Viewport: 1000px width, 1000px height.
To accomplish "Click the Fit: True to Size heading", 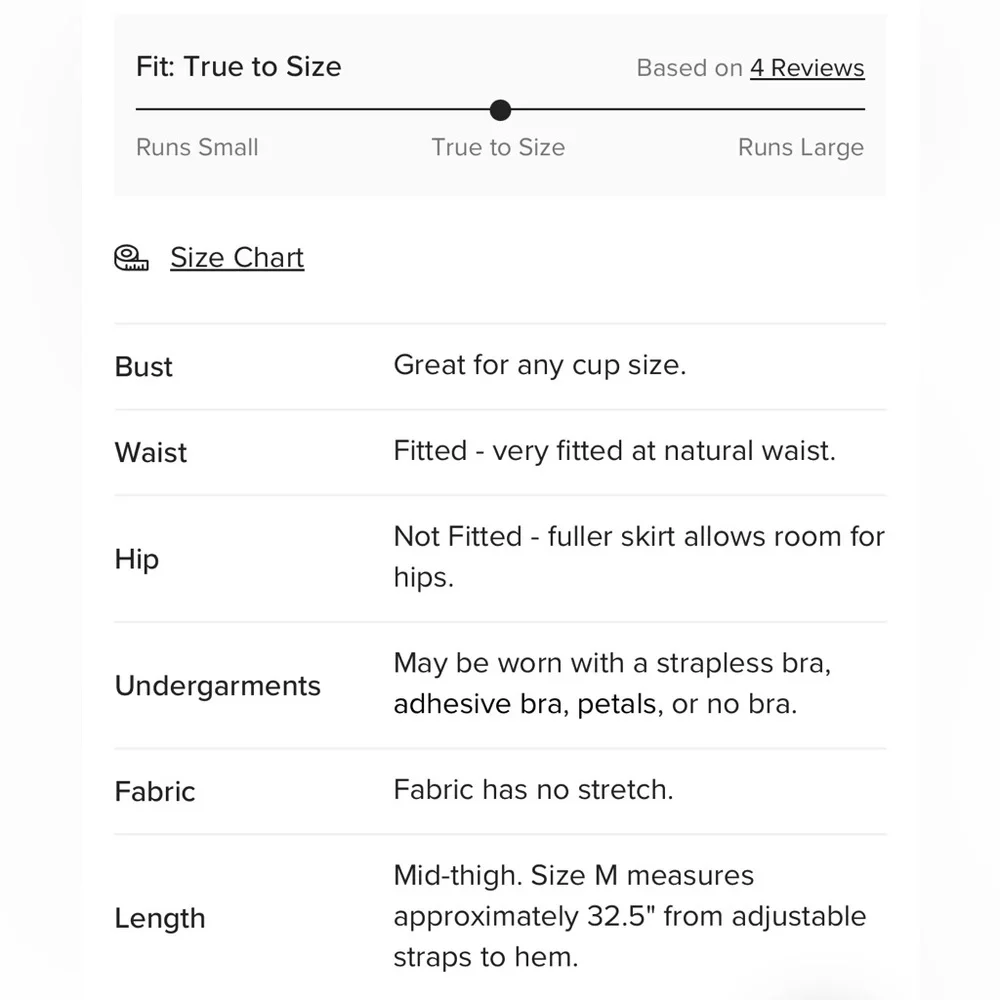I will point(239,66).
